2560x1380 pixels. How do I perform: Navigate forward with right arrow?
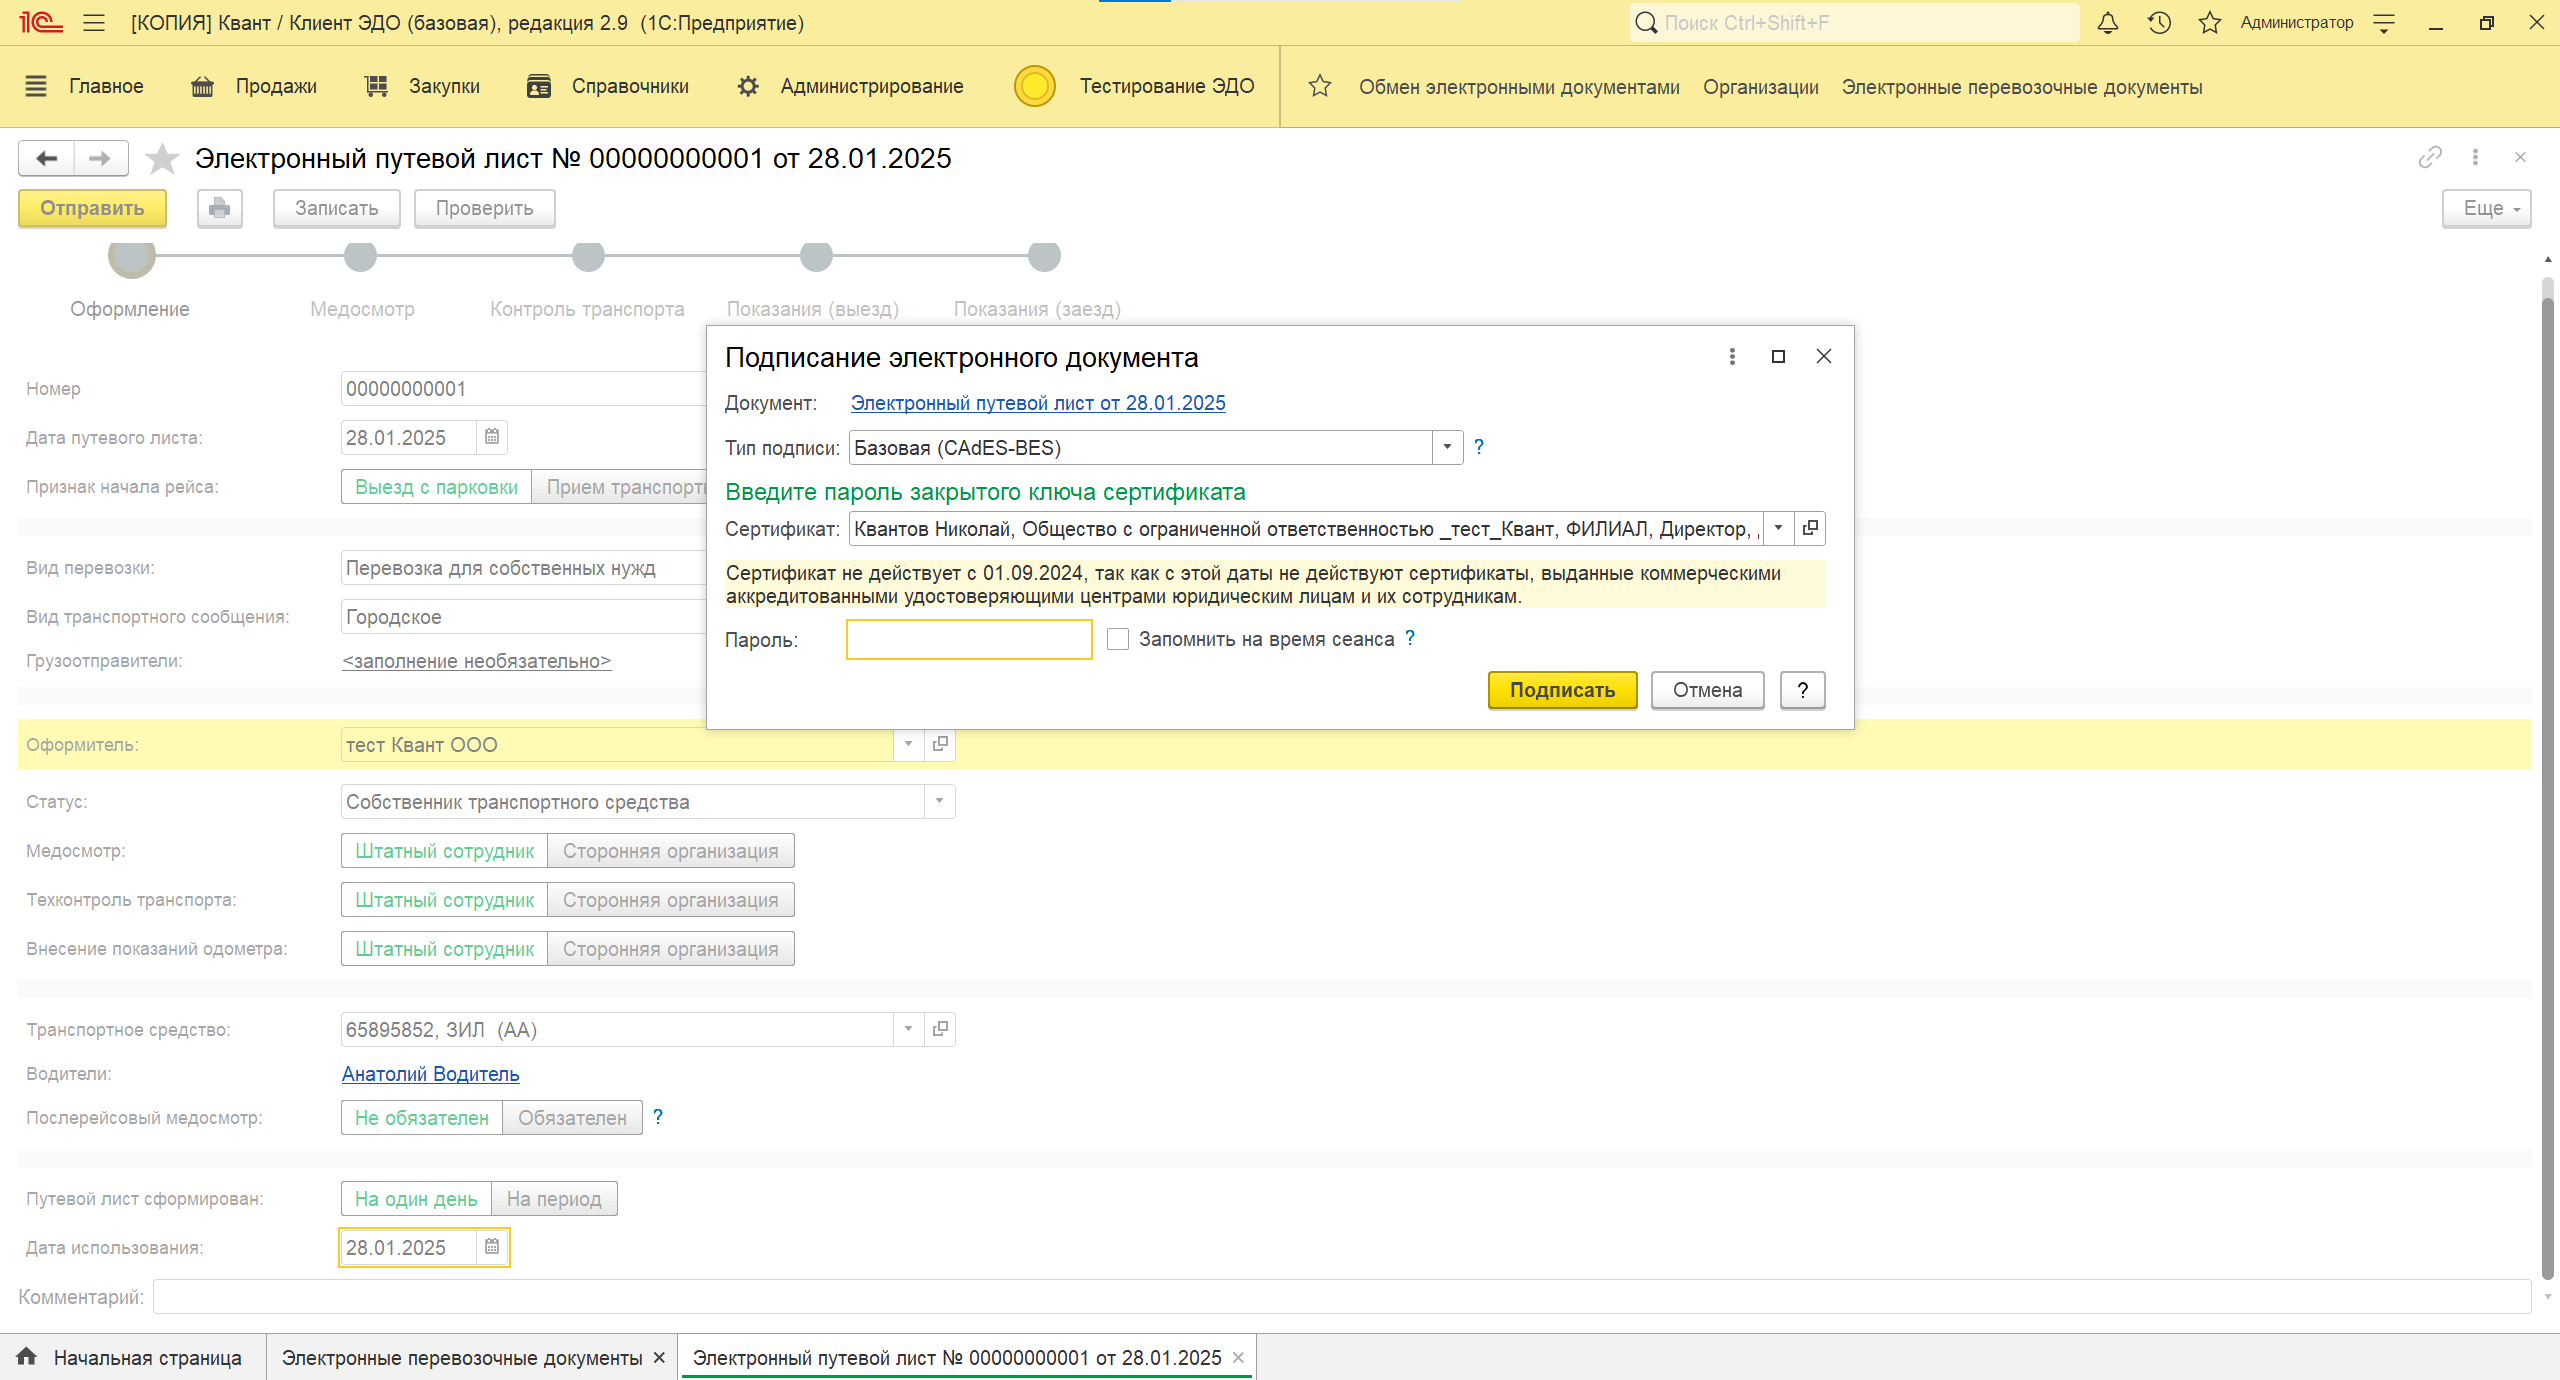coord(100,158)
